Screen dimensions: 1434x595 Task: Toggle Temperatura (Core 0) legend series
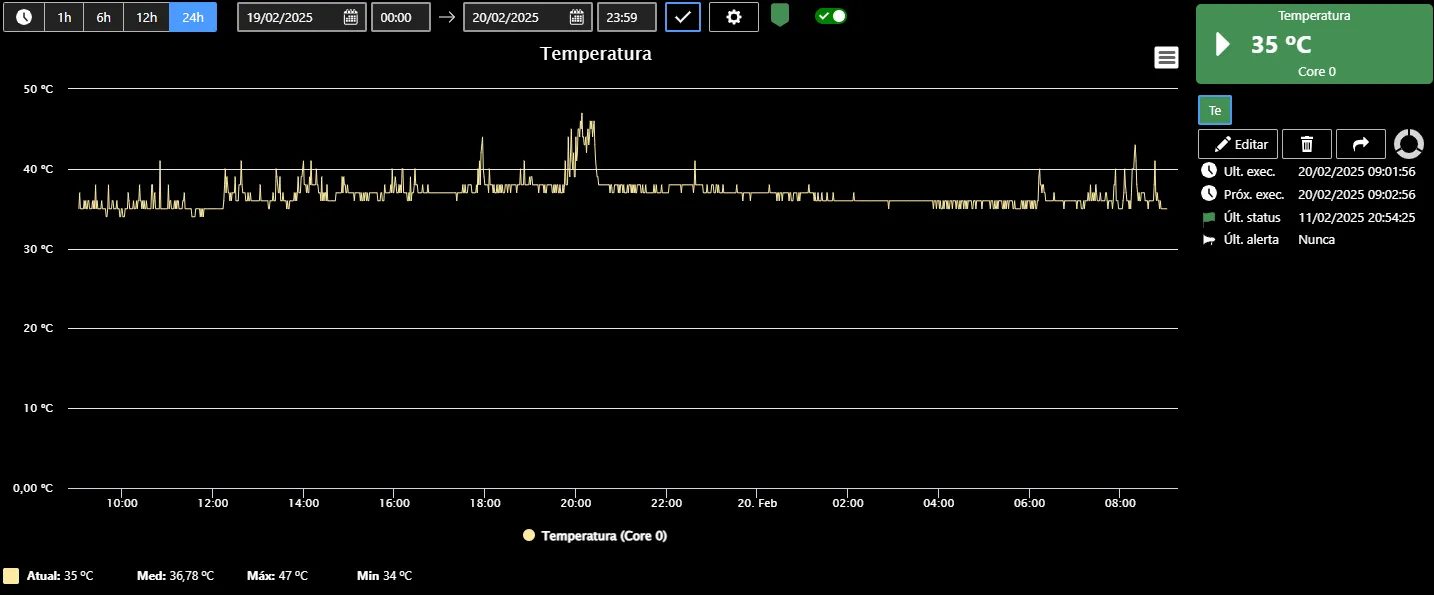pyautogui.click(x=604, y=536)
